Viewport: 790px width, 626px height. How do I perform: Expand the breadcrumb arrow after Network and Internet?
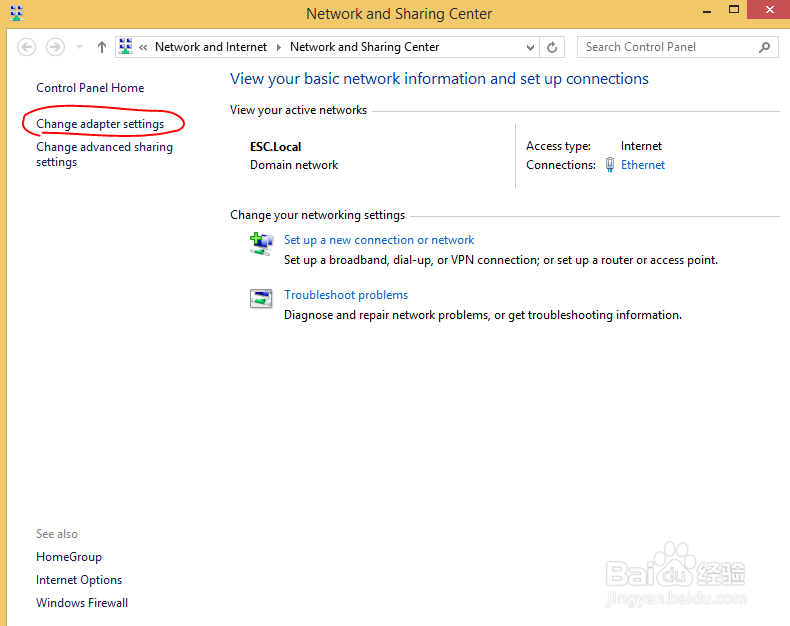279,47
